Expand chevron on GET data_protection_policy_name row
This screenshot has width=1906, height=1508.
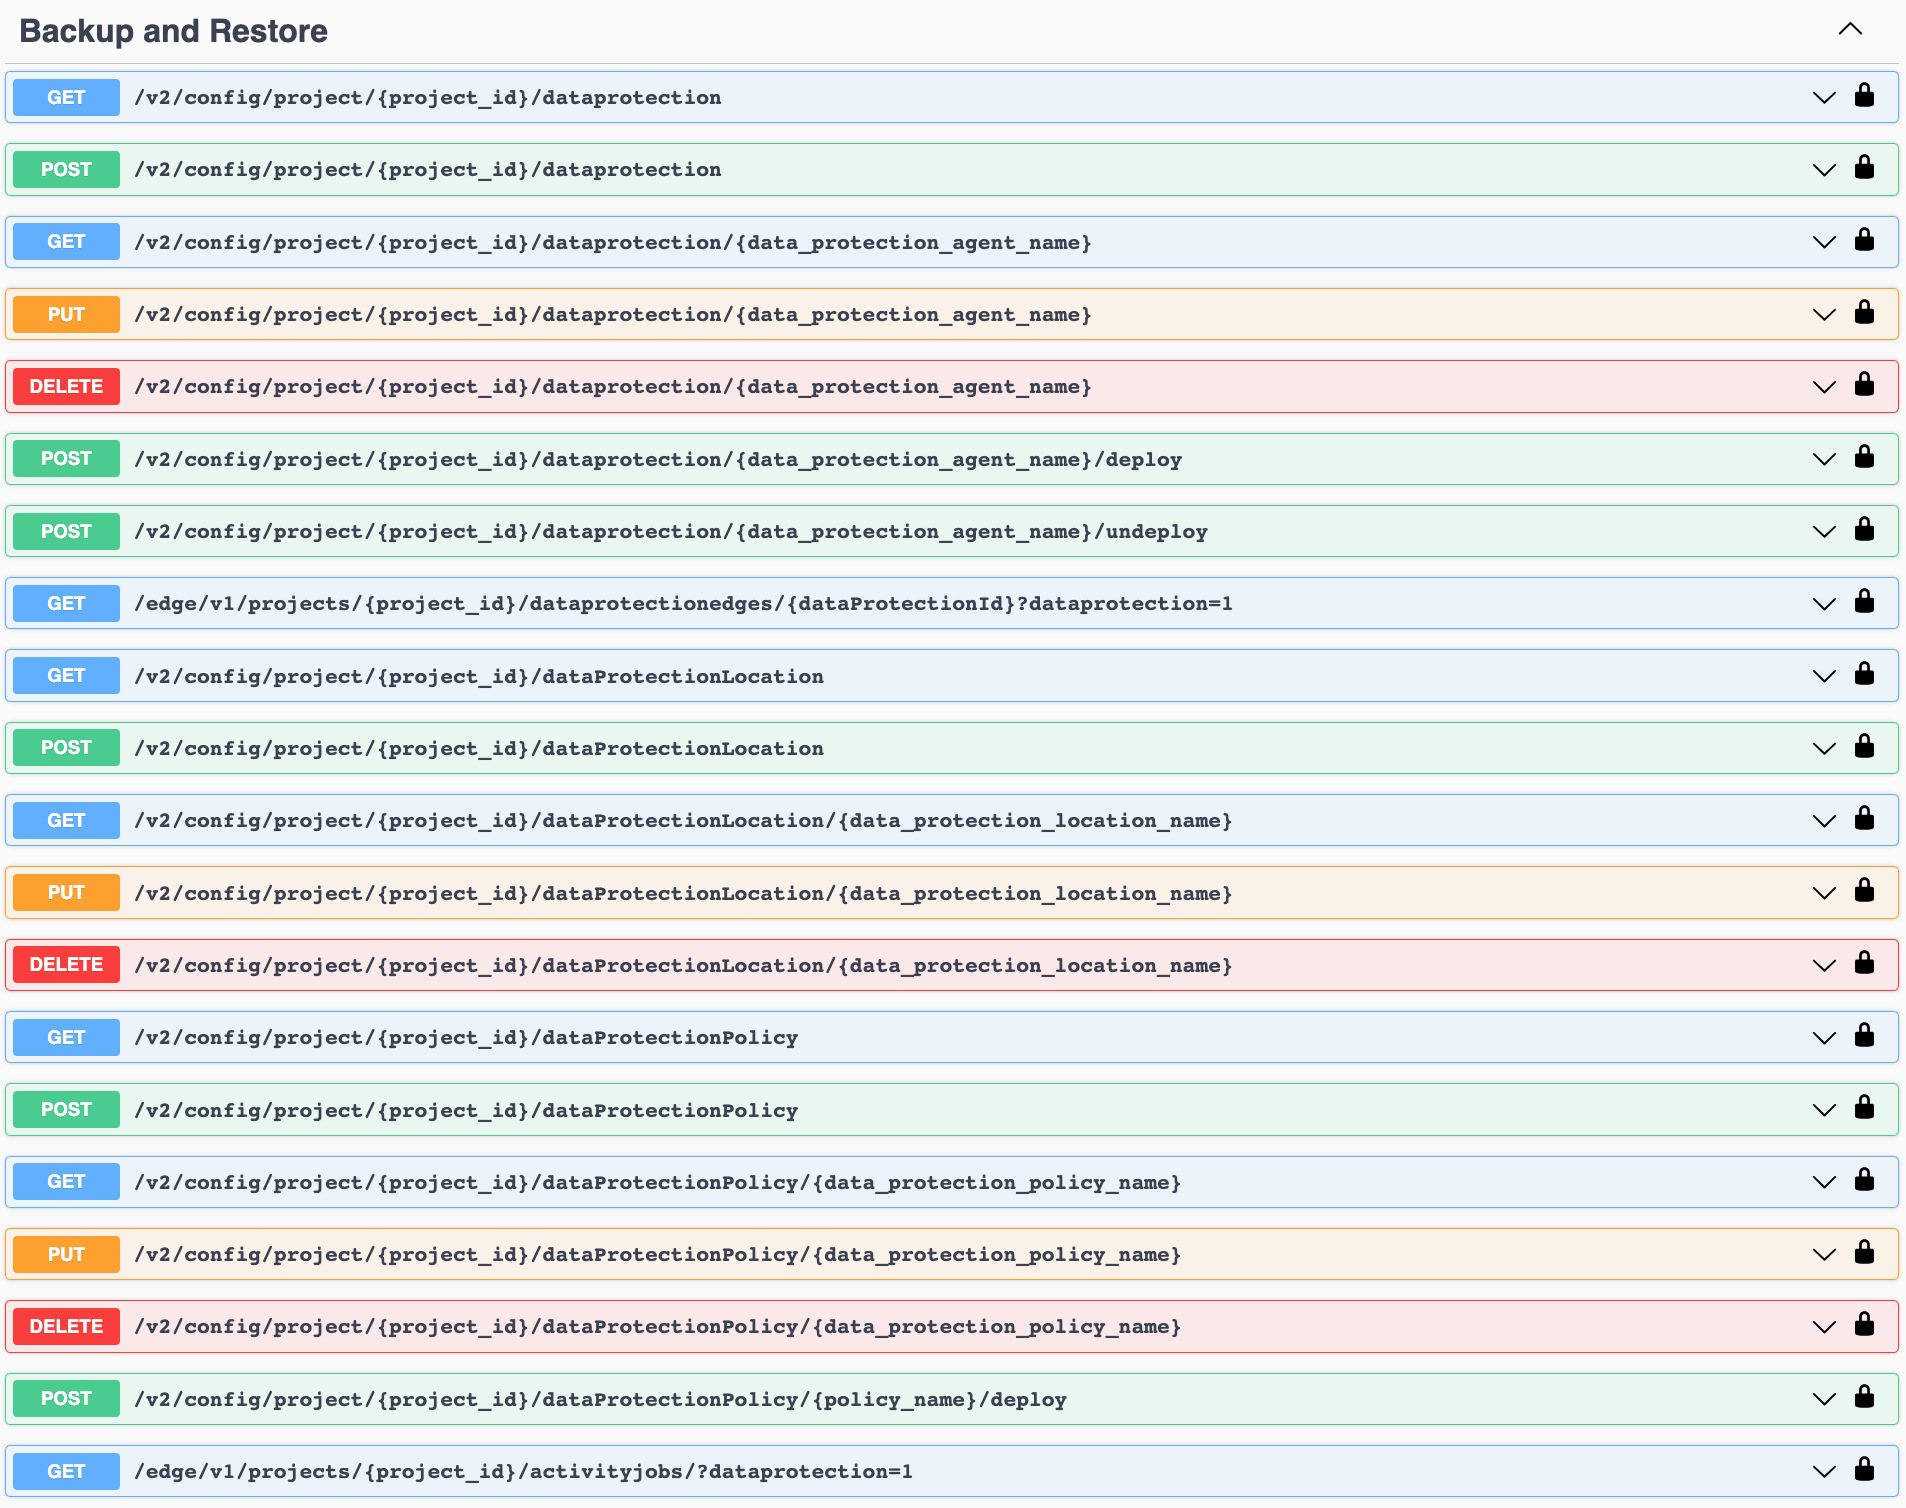tap(1824, 1183)
